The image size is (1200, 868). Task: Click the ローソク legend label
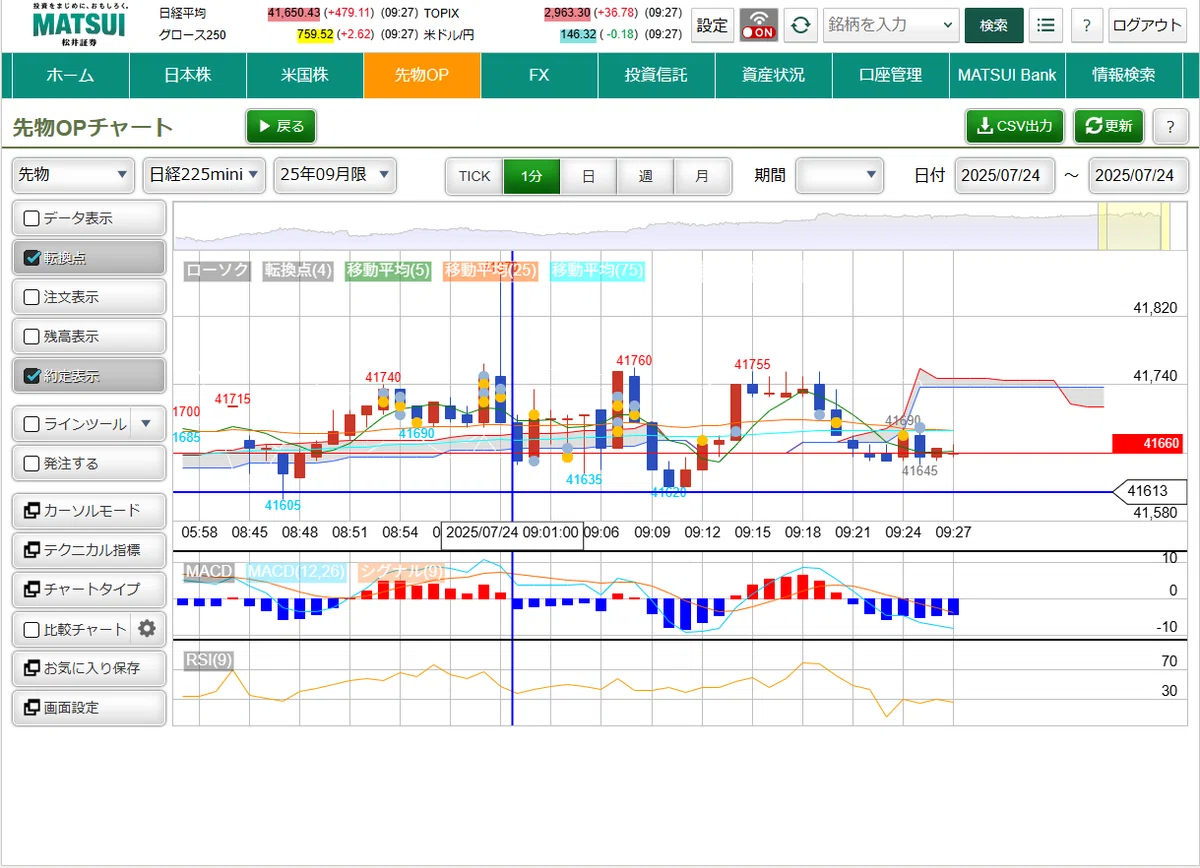click(217, 270)
